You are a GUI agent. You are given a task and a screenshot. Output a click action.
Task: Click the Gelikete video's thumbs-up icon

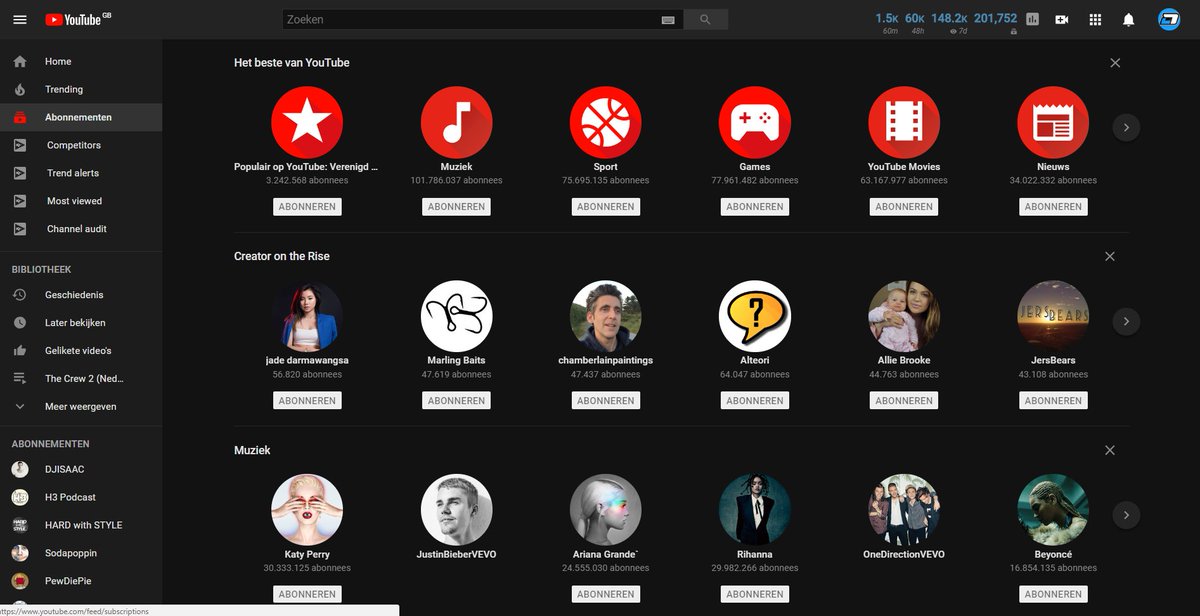[x=20, y=351]
